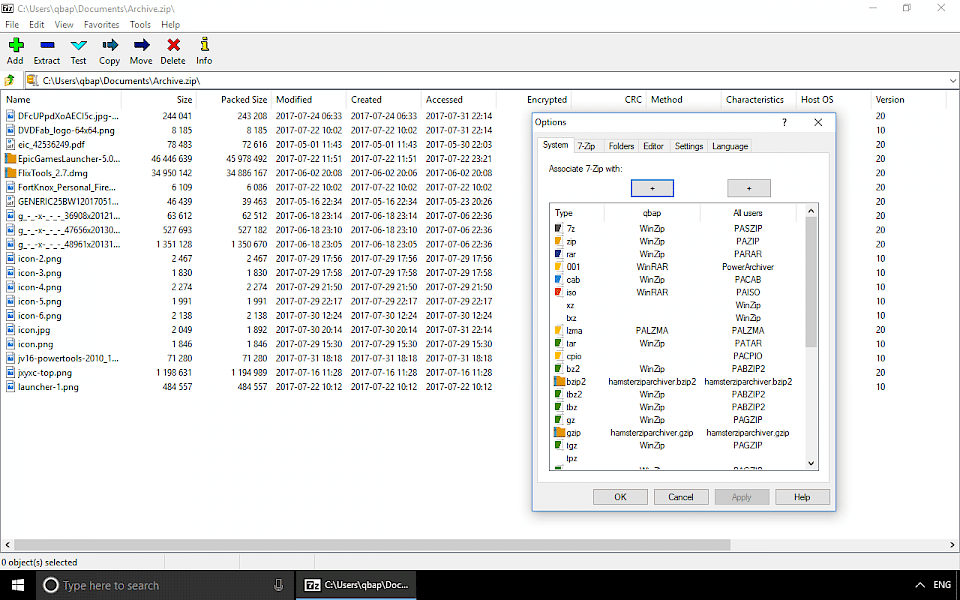Image resolution: width=960 pixels, height=600 pixels.
Task: Click the EpicGamesLauncher file icon
Action: pos(10,159)
